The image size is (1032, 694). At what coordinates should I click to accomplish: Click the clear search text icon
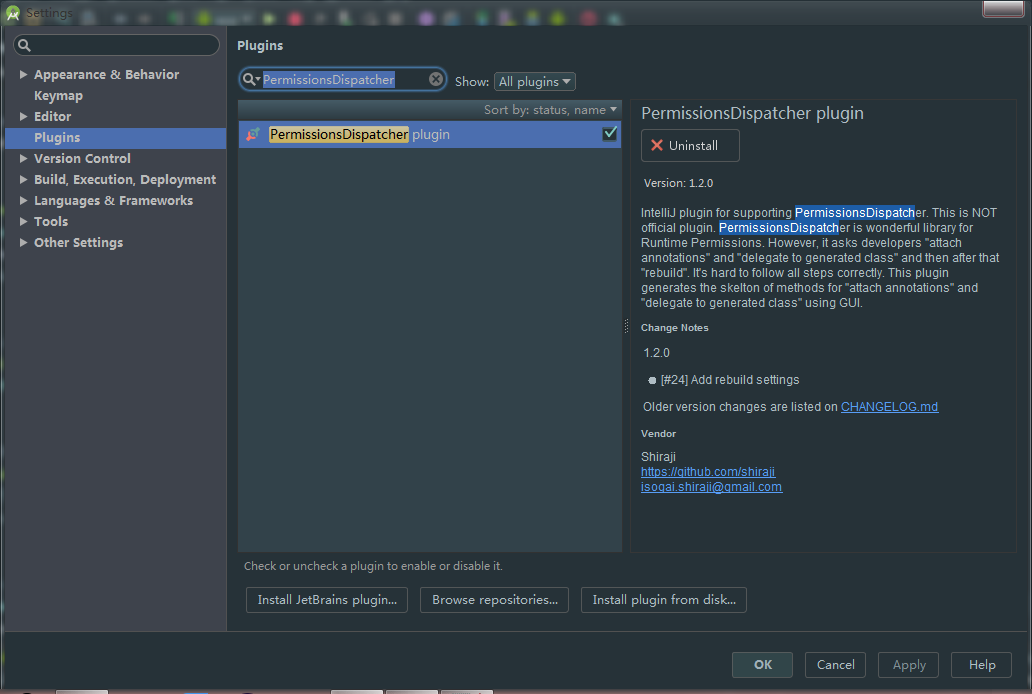point(436,79)
